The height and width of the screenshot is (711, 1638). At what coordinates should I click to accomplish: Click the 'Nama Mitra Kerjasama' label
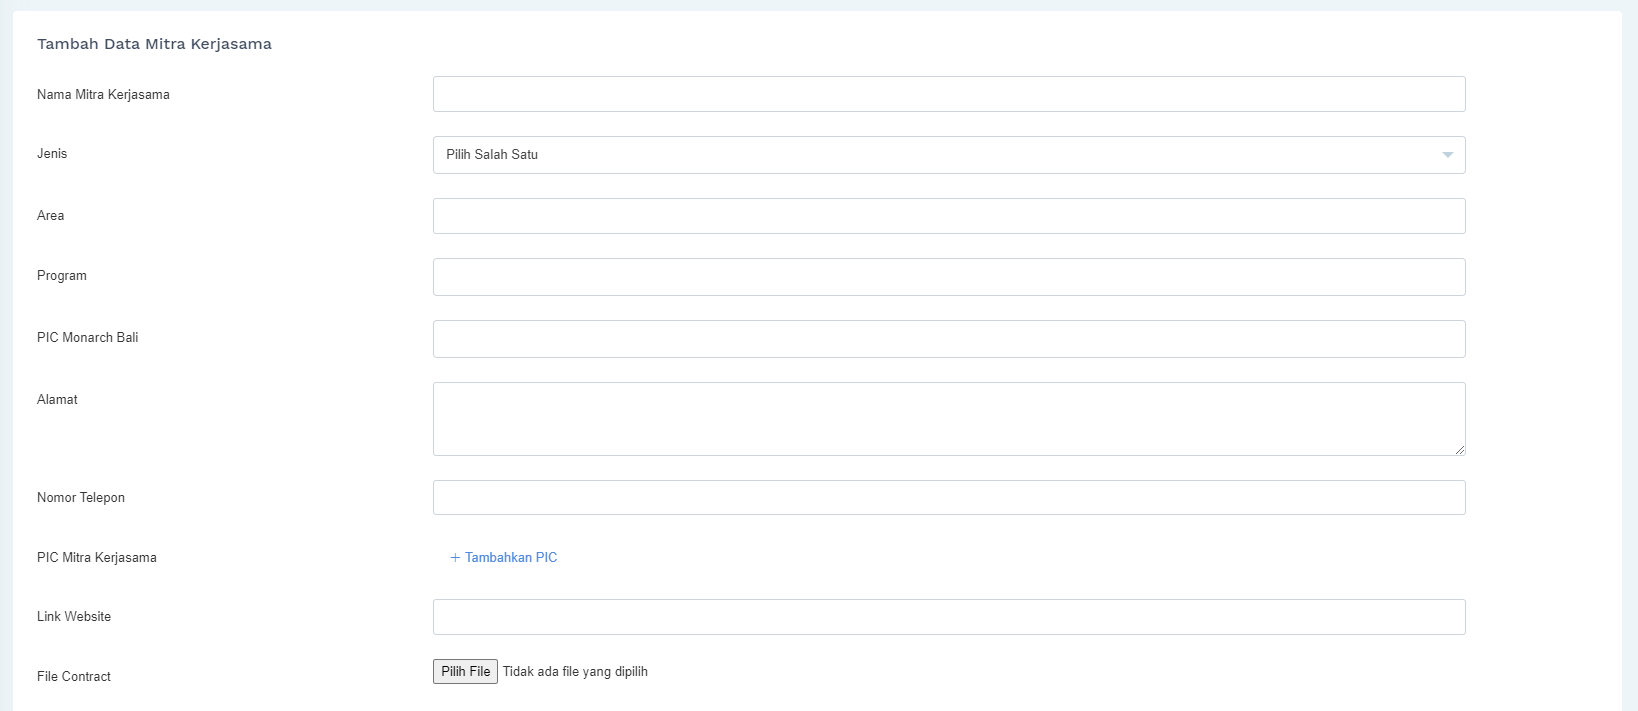click(x=103, y=95)
